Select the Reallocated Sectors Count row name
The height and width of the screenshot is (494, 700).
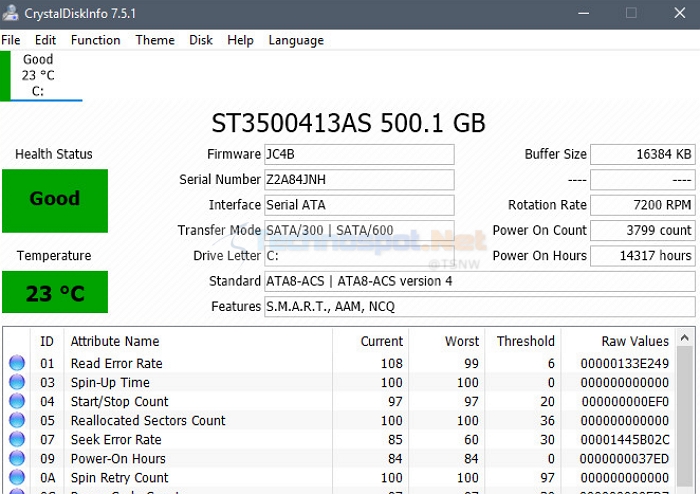pyautogui.click(x=148, y=420)
